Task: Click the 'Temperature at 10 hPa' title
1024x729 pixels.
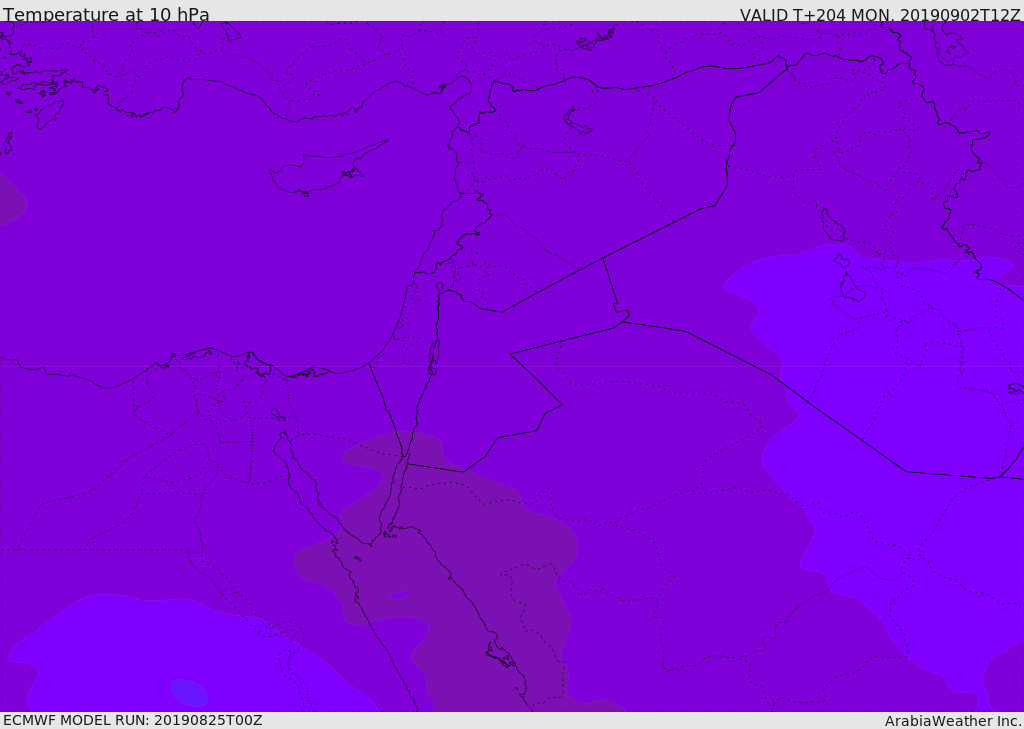Action: pos(106,14)
